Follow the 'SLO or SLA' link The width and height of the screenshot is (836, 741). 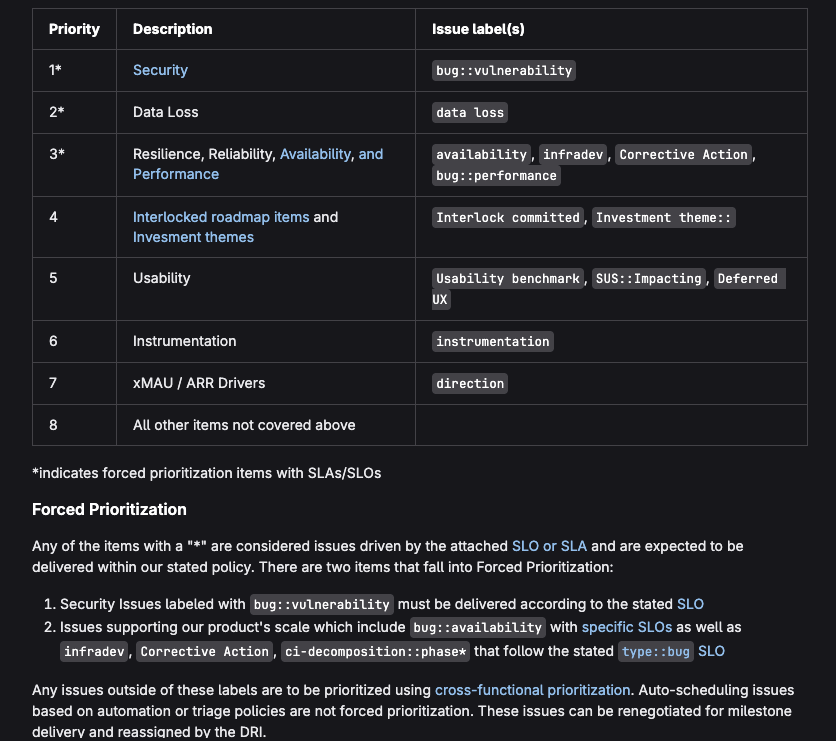[x=549, y=546]
